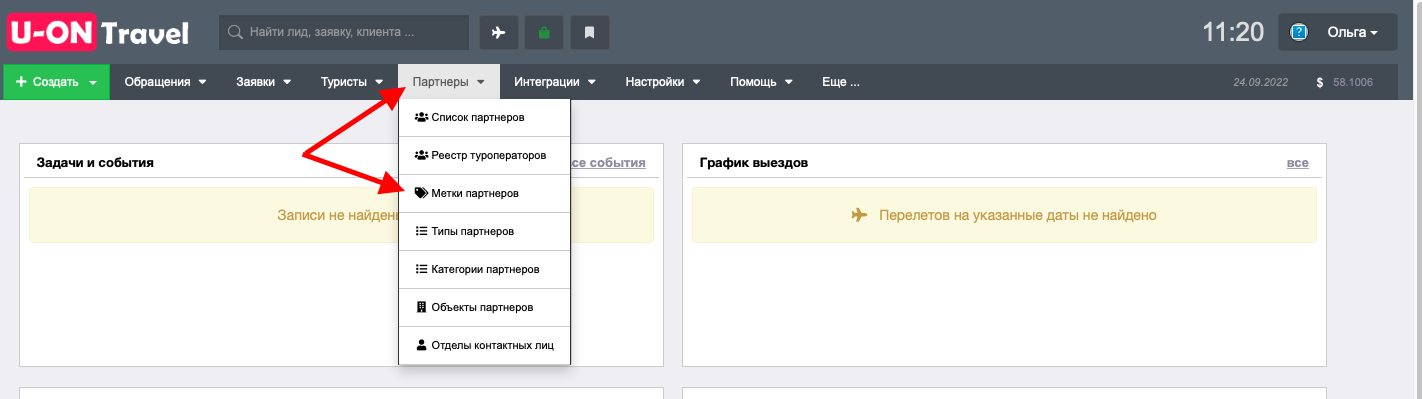Click the все события link
1422x399 pixels.
pos(607,162)
